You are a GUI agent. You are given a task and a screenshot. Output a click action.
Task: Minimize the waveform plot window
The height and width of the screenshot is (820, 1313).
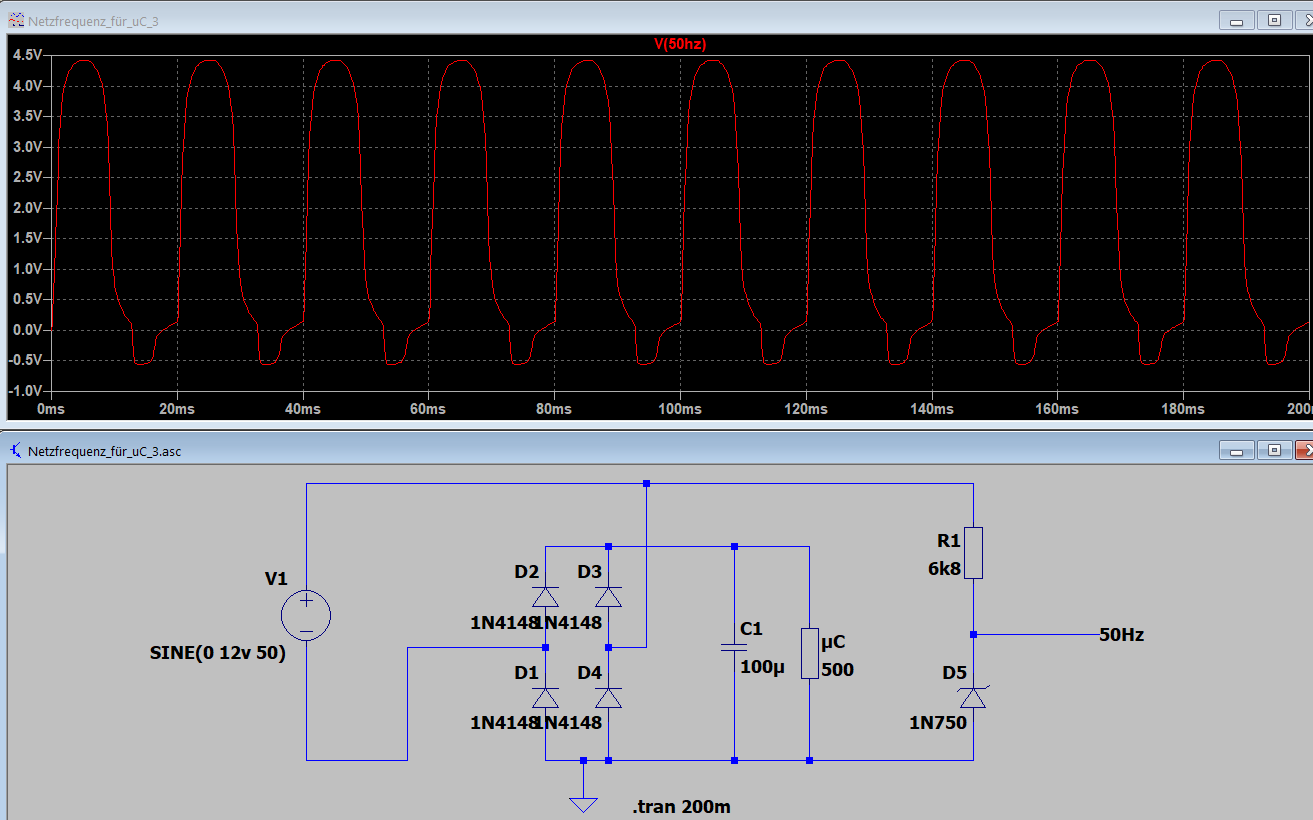coord(1237,19)
